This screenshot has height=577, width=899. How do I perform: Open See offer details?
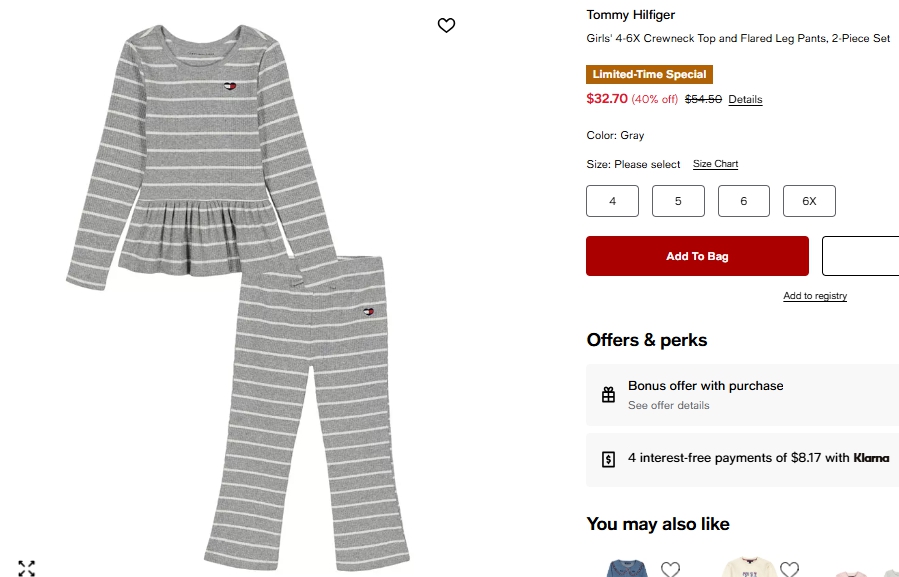coord(668,406)
